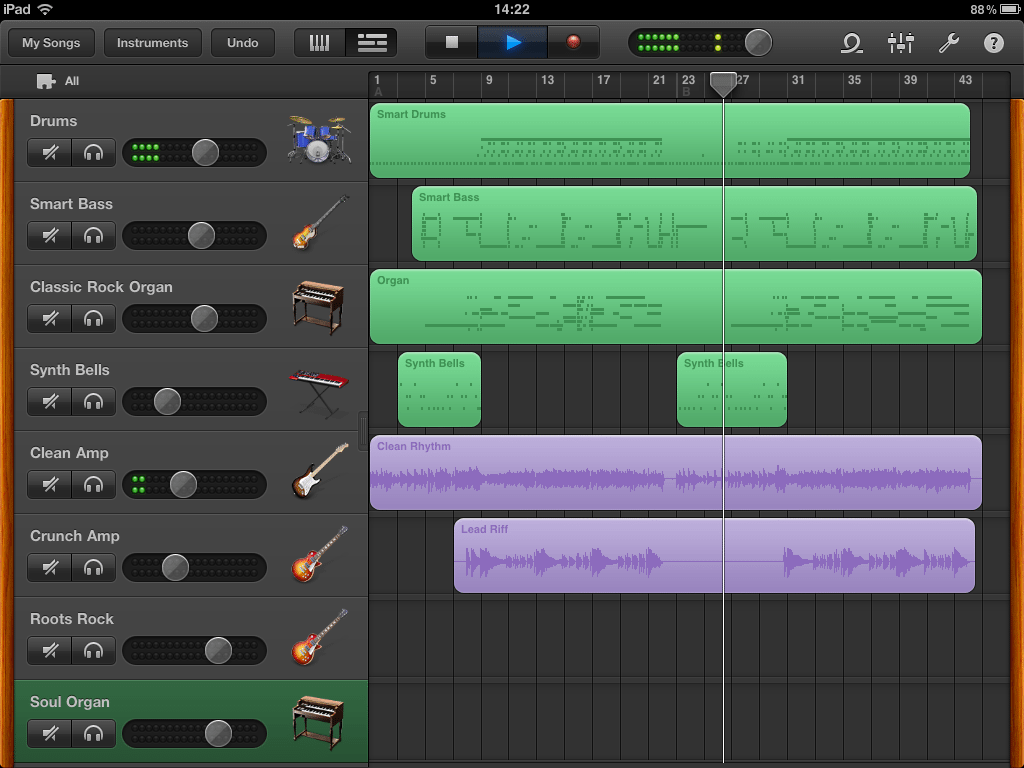
Task: Select the Roots Rock guitar icon
Action: (x=319, y=637)
